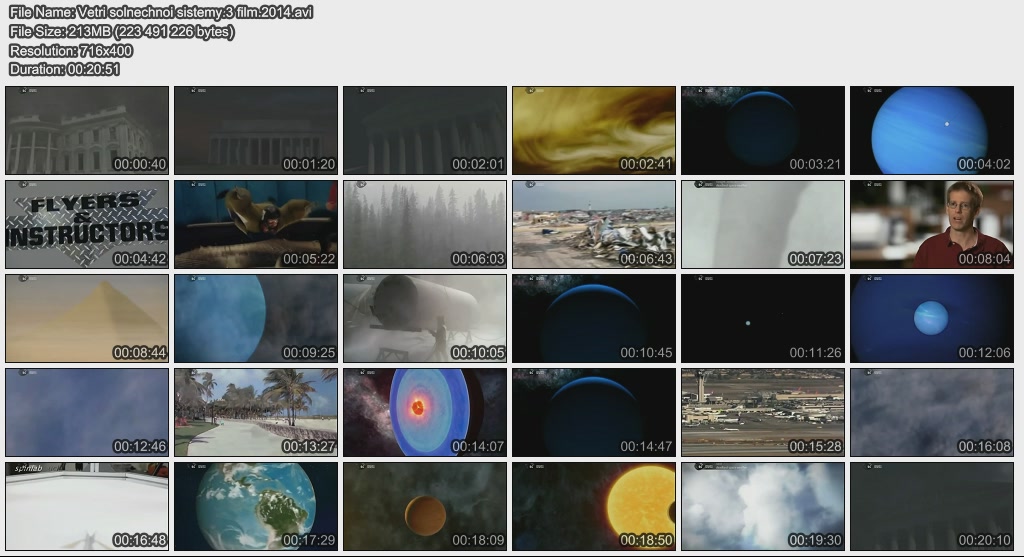Image resolution: width=1024 pixels, height=557 pixels.
Task: Open the blue Neptune thumbnail at 00:04:02
Action: pyautogui.click(x=931, y=130)
